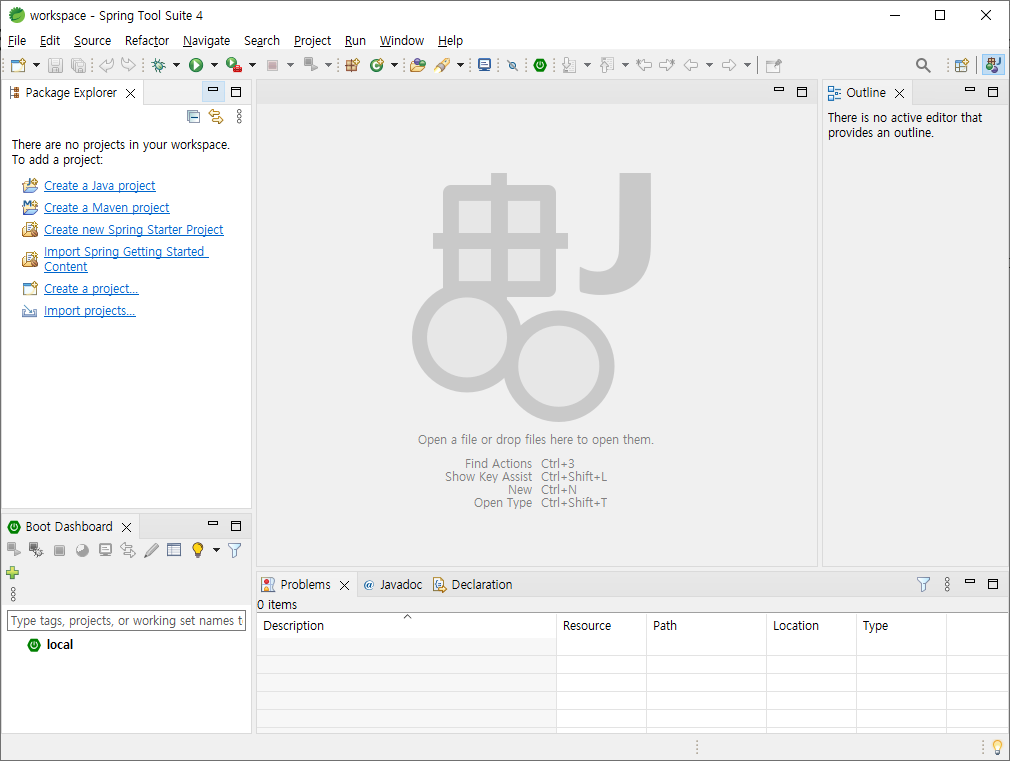1010x761 pixels.
Task: Click Collapse All in Package Explorer
Action: (x=193, y=117)
